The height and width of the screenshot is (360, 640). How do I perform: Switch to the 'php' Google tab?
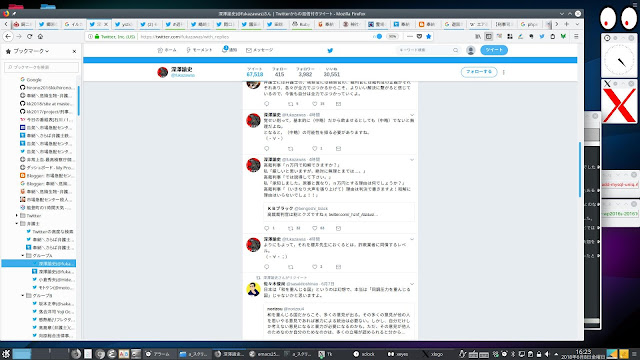[x=529, y=24]
